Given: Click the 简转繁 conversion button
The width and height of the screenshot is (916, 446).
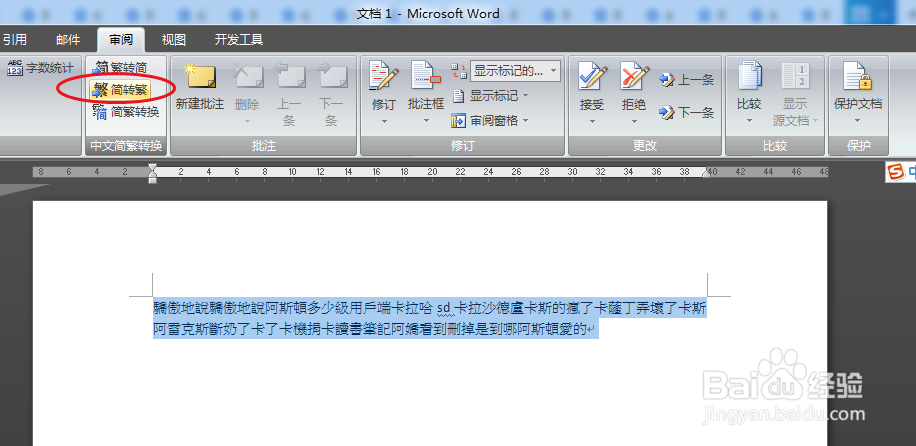Looking at the screenshot, I should tap(120, 89).
